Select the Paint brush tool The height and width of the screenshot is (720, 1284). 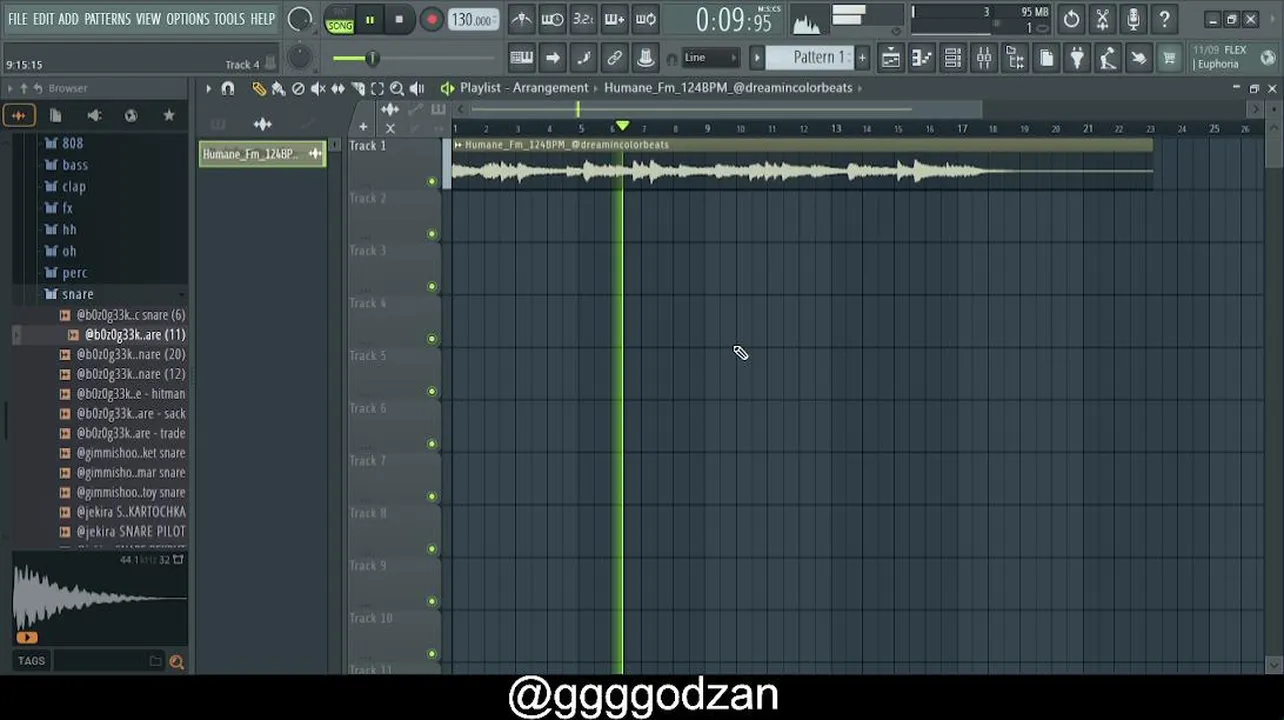tap(278, 89)
